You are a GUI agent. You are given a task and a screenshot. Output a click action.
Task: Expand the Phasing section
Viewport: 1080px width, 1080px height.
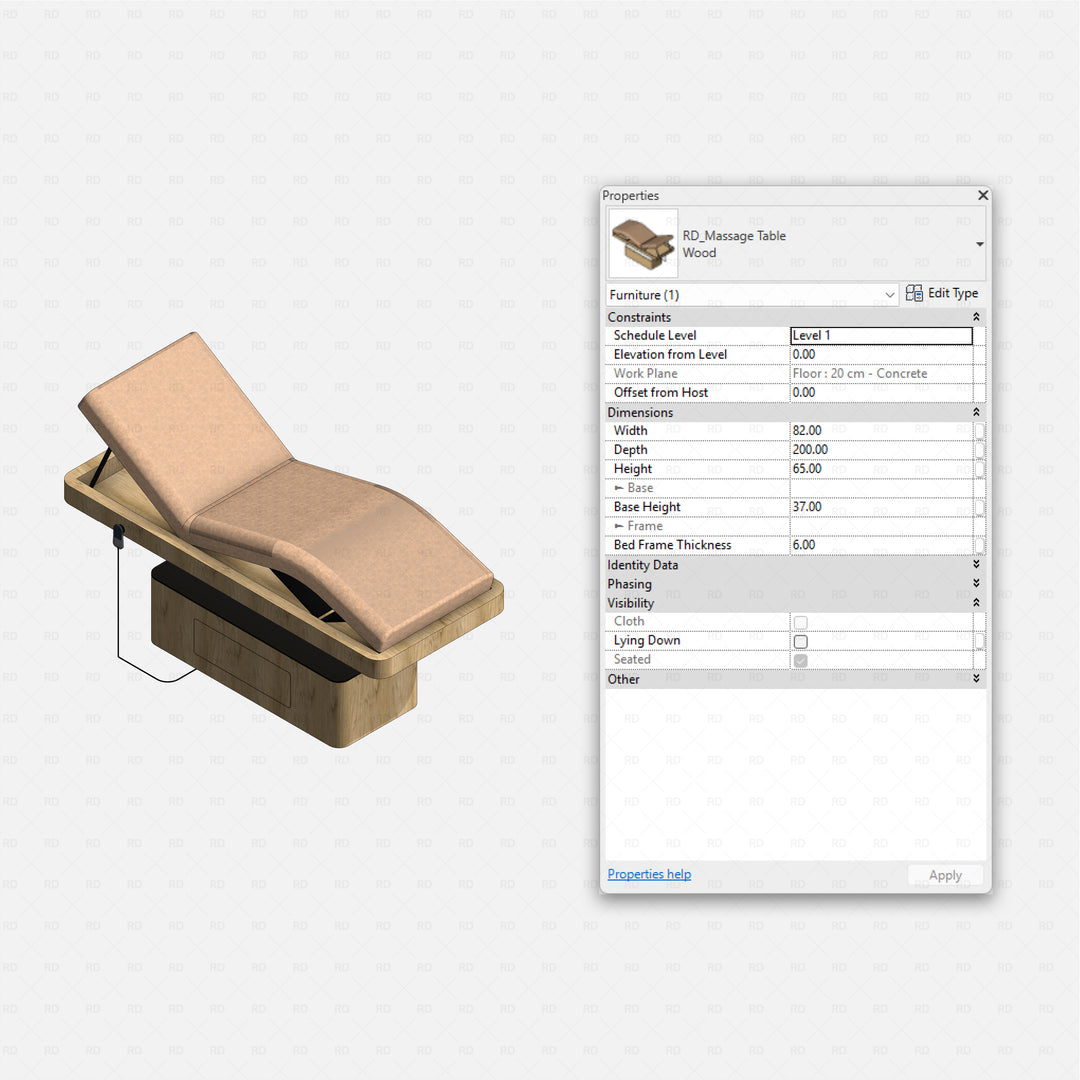(x=976, y=583)
